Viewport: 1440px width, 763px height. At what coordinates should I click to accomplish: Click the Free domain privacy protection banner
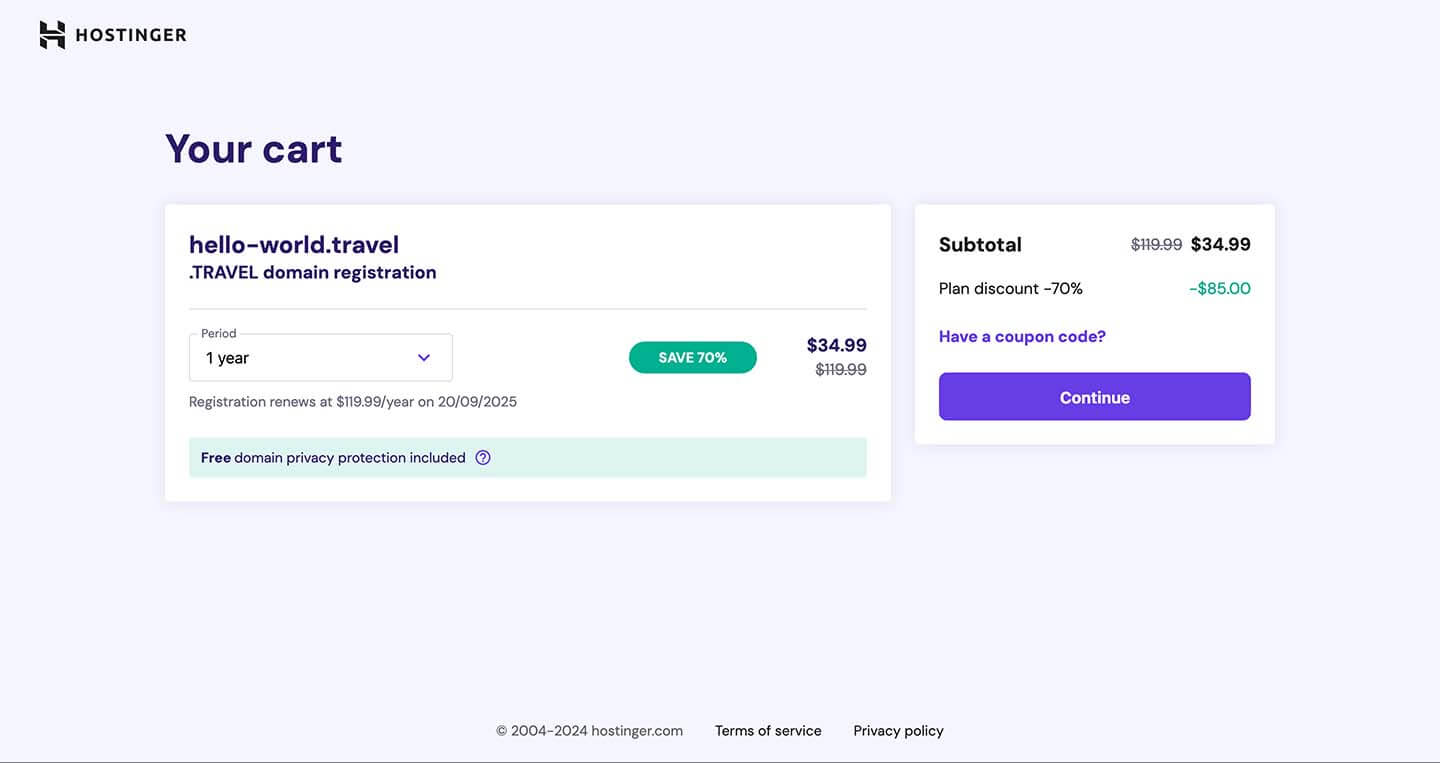click(528, 458)
